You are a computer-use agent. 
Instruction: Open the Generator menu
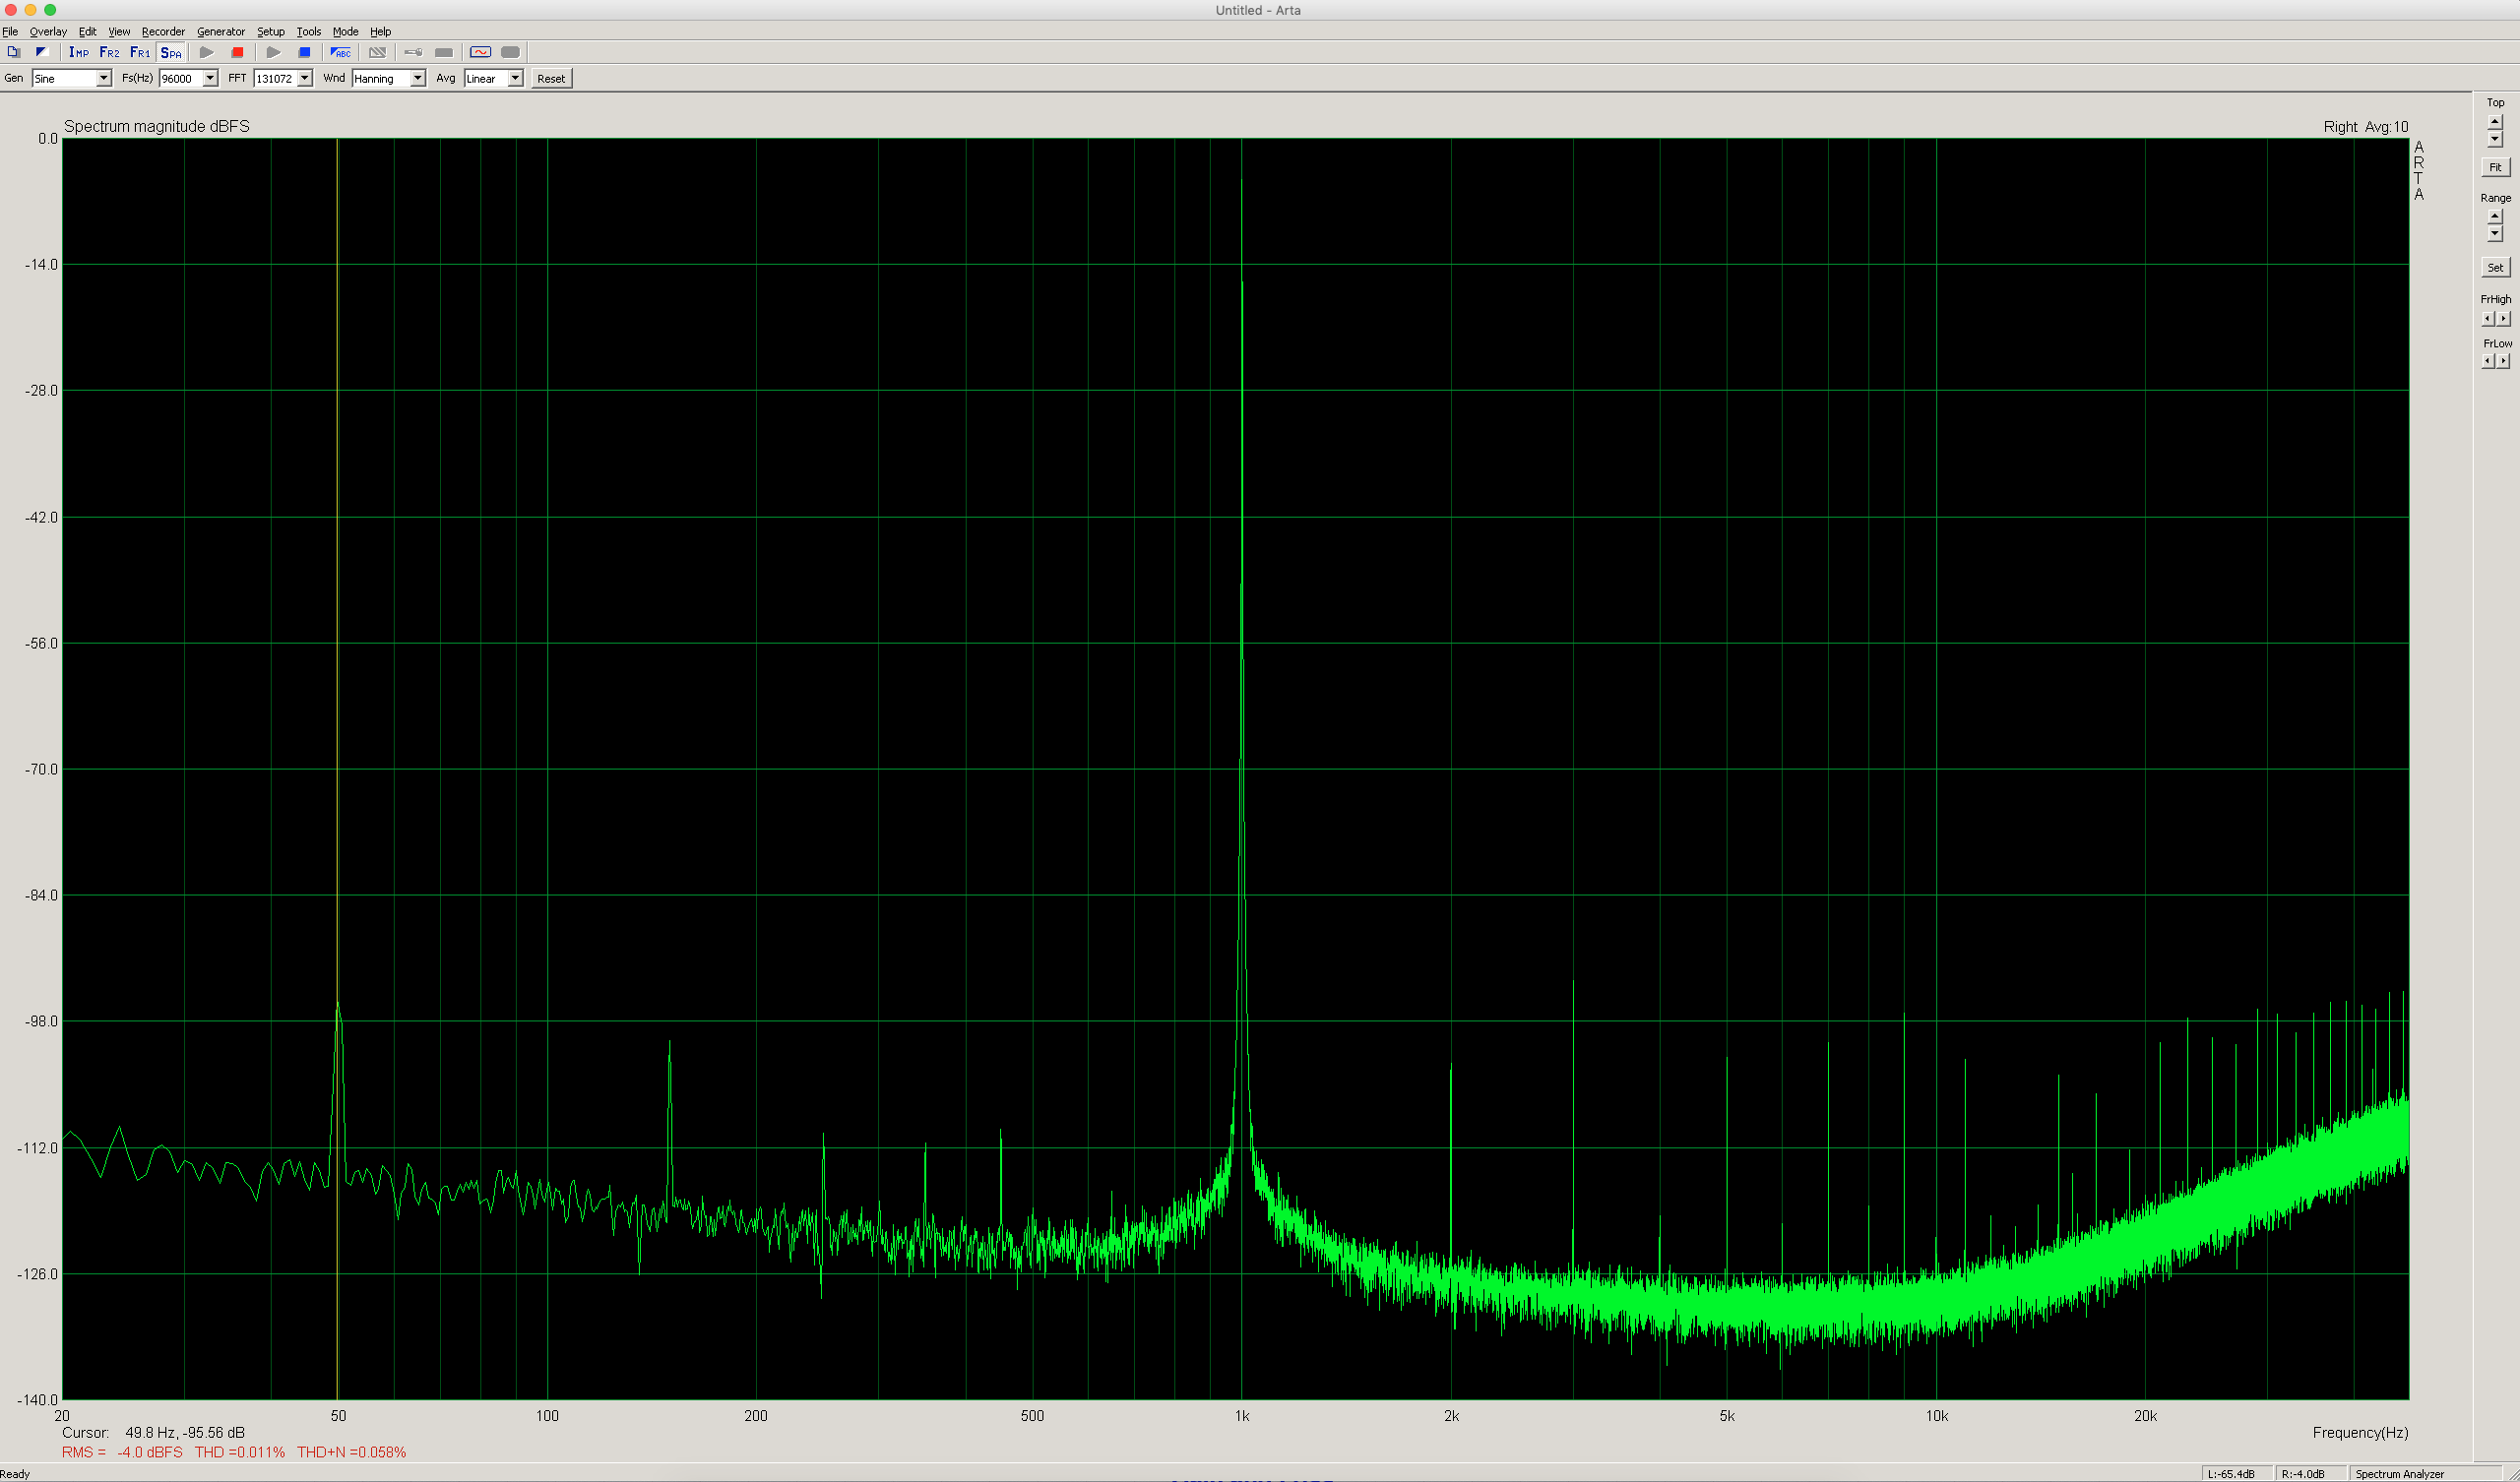[x=221, y=31]
